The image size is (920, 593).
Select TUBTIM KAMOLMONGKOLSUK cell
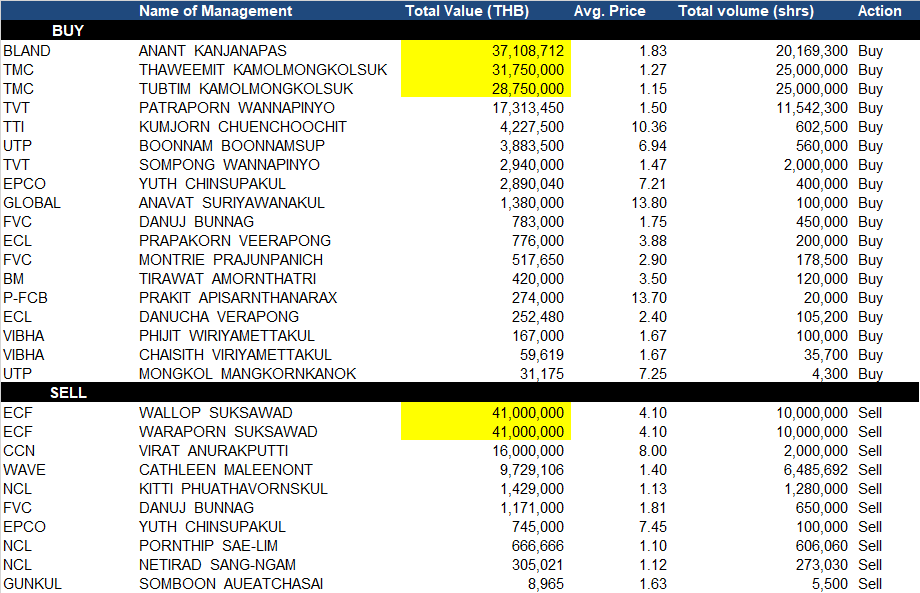[x=246, y=89]
